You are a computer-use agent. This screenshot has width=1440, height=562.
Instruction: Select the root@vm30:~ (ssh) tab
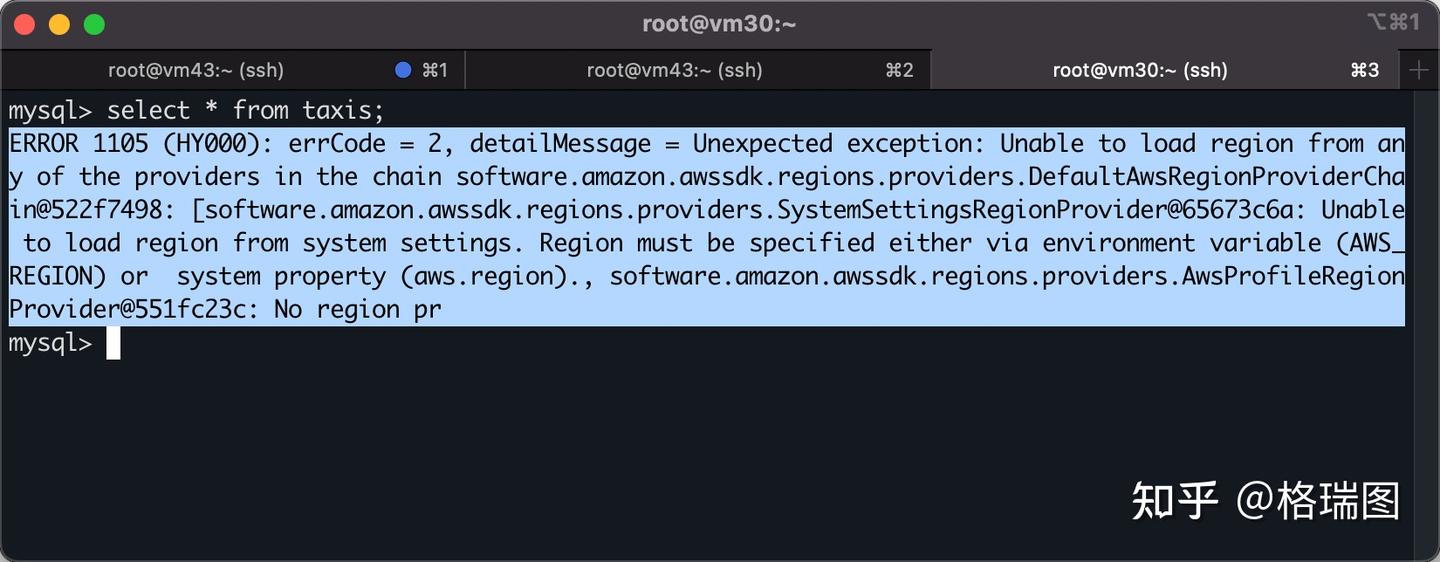click(x=1140, y=70)
